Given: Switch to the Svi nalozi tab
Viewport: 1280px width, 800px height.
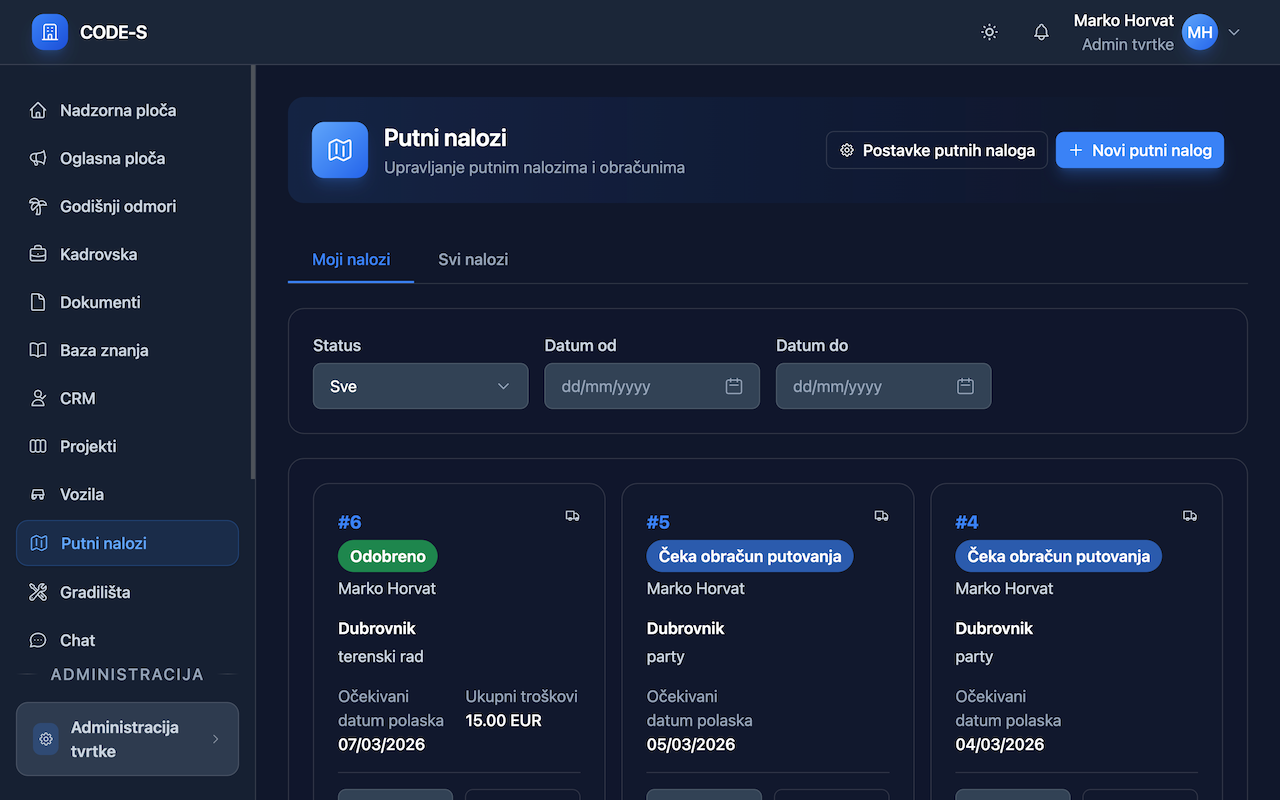Looking at the screenshot, I should pyautogui.click(x=473, y=260).
